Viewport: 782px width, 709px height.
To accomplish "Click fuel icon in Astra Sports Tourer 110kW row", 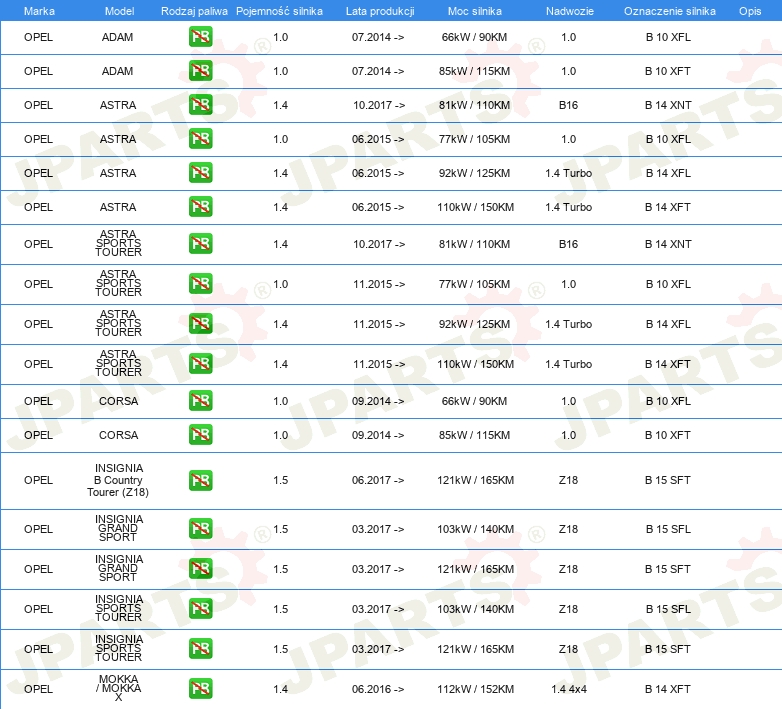I will click(200, 363).
